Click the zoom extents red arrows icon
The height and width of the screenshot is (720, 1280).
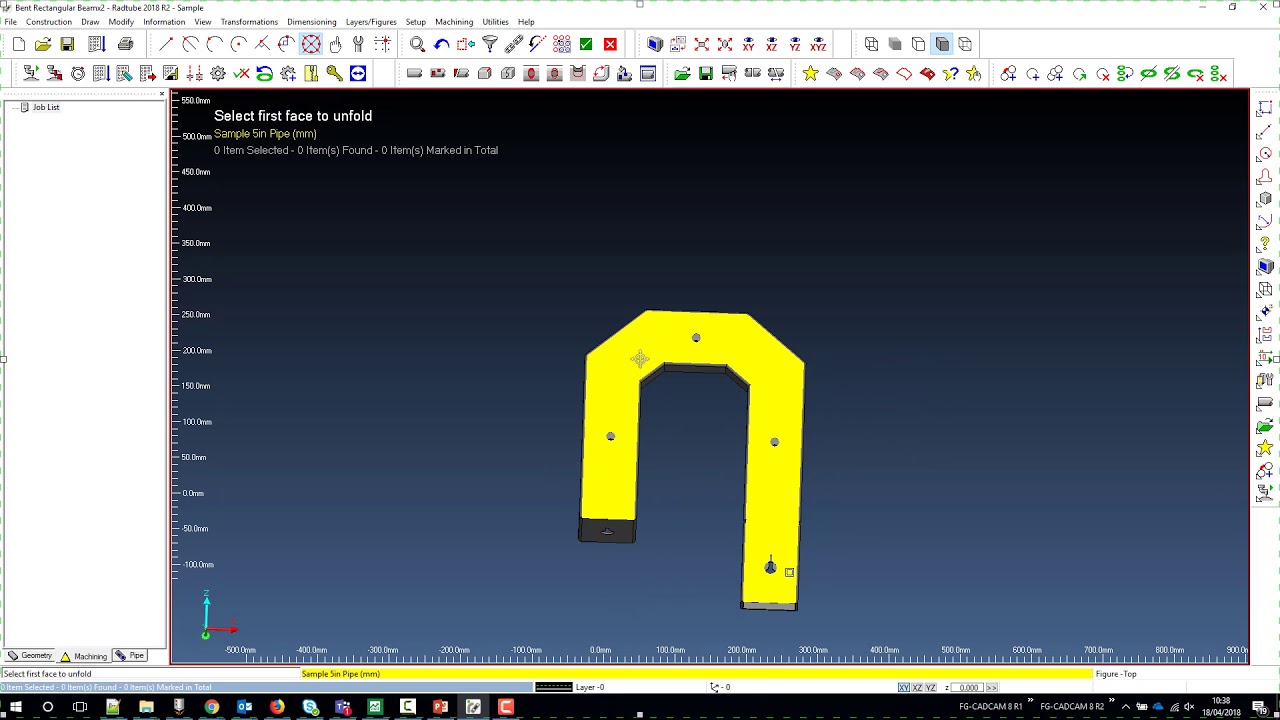click(701, 44)
